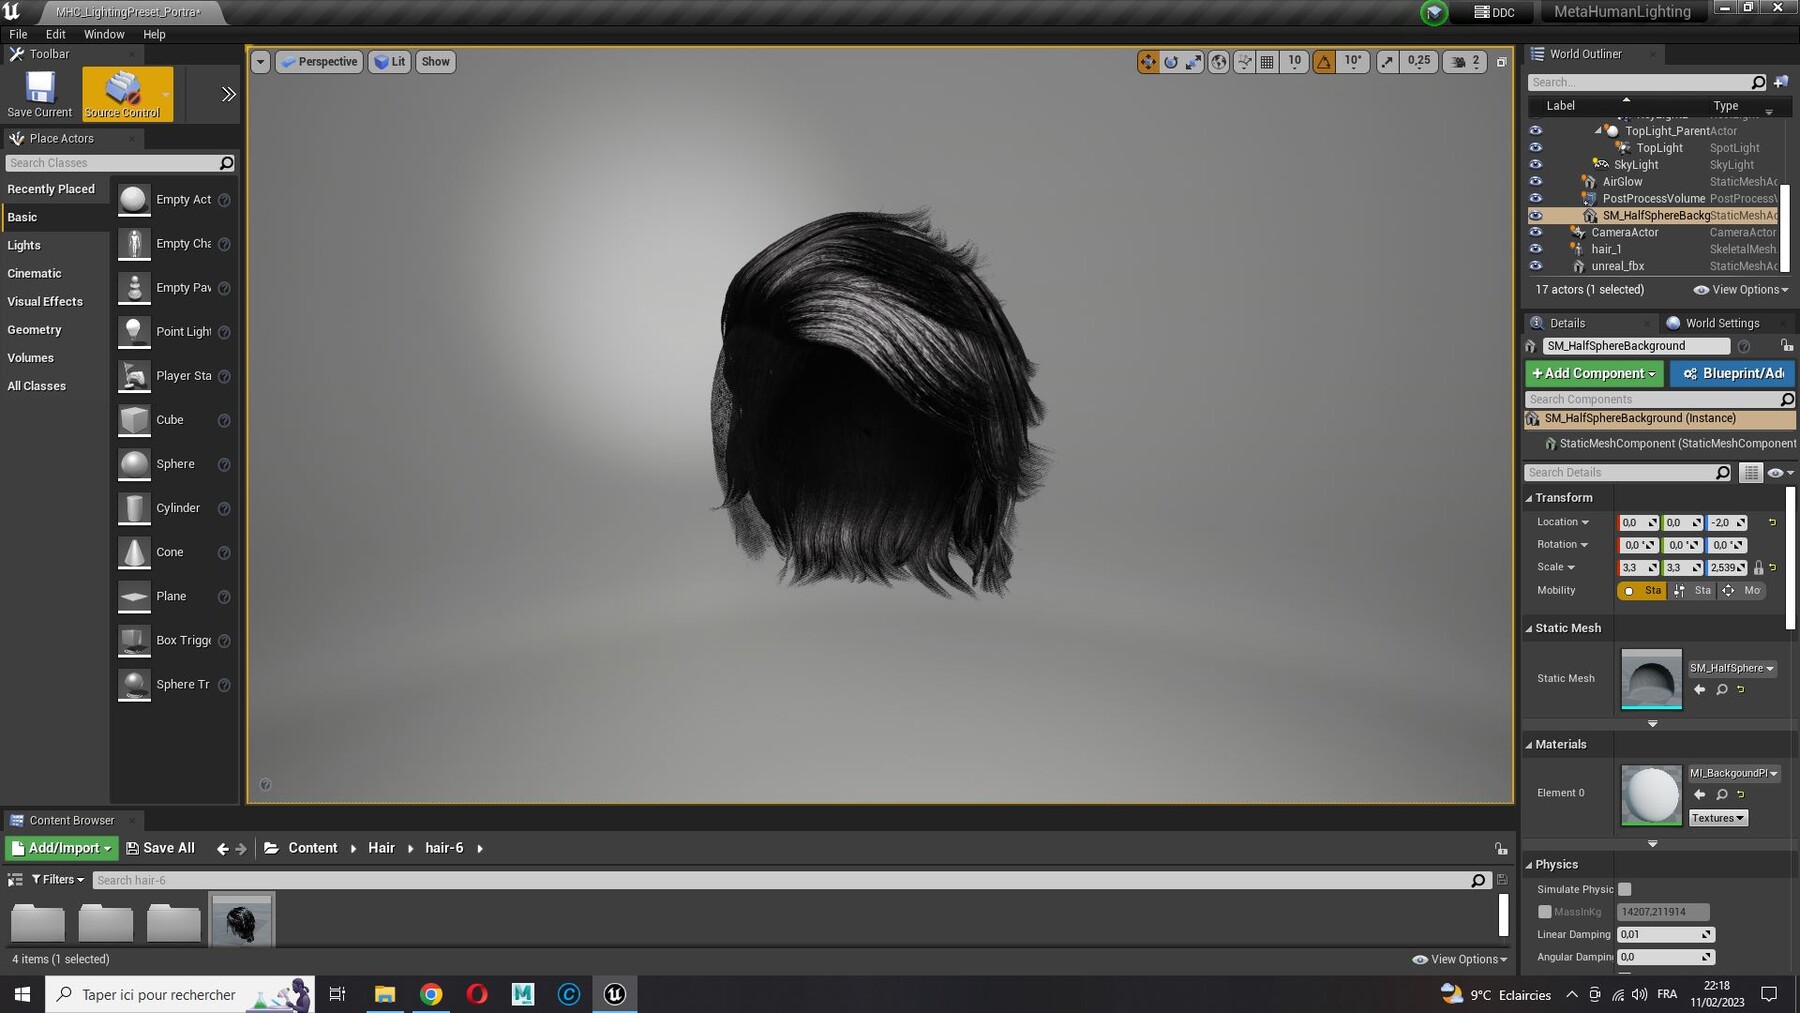The width and height of the screenshot is (1800, 1013).
Task: Open DDC status indicator
Action: tap(1495, 12)
